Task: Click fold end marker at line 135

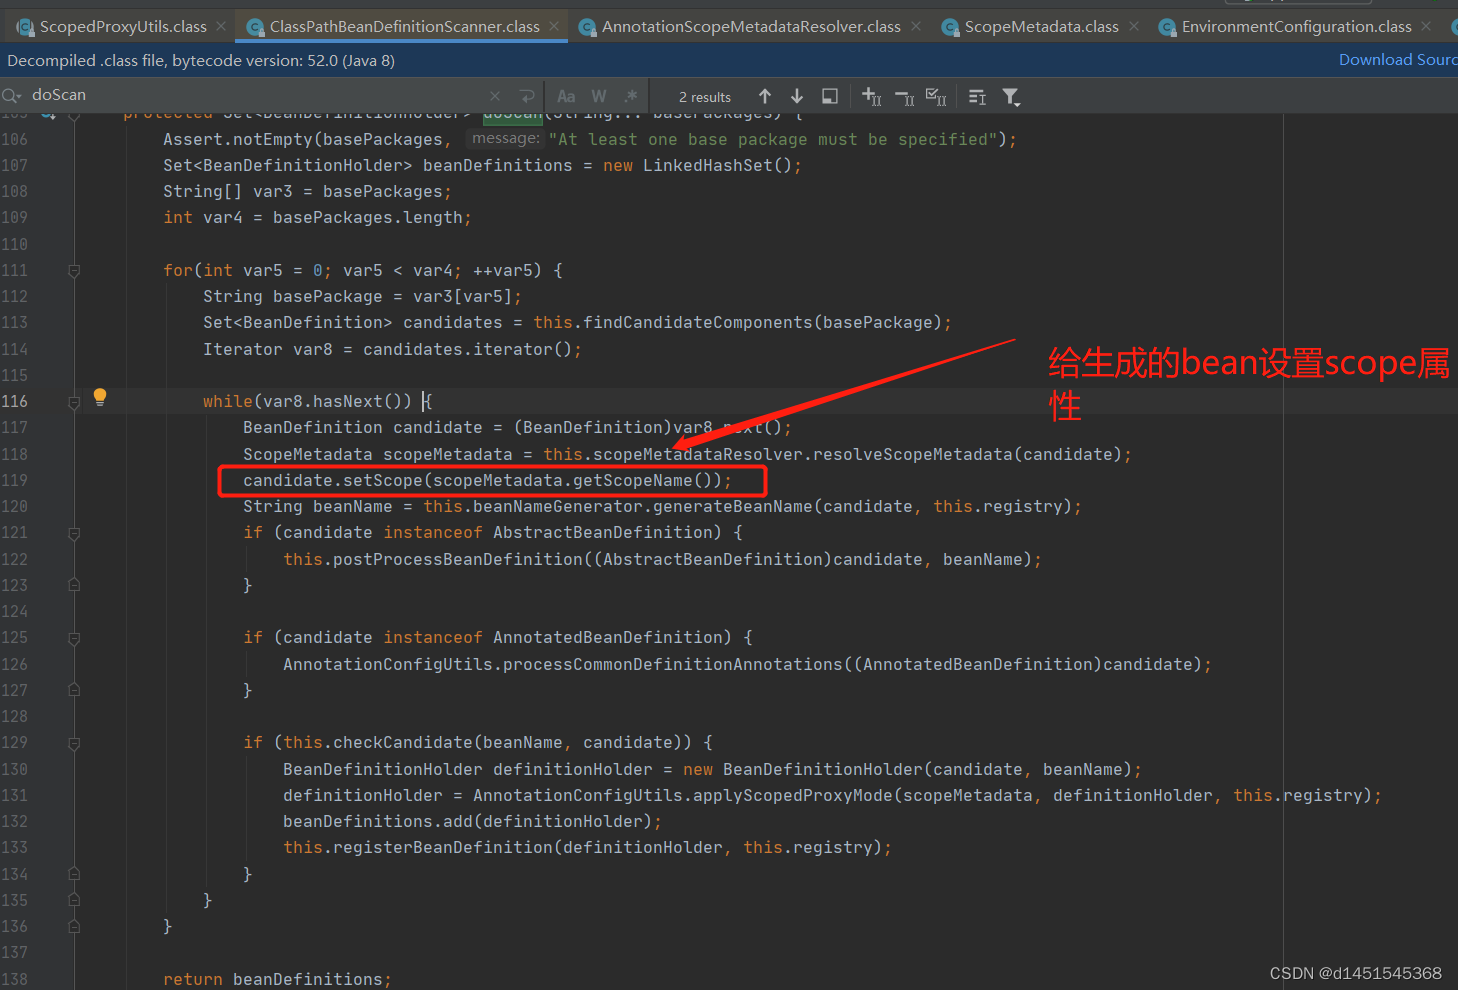Action: click(74, 900)
